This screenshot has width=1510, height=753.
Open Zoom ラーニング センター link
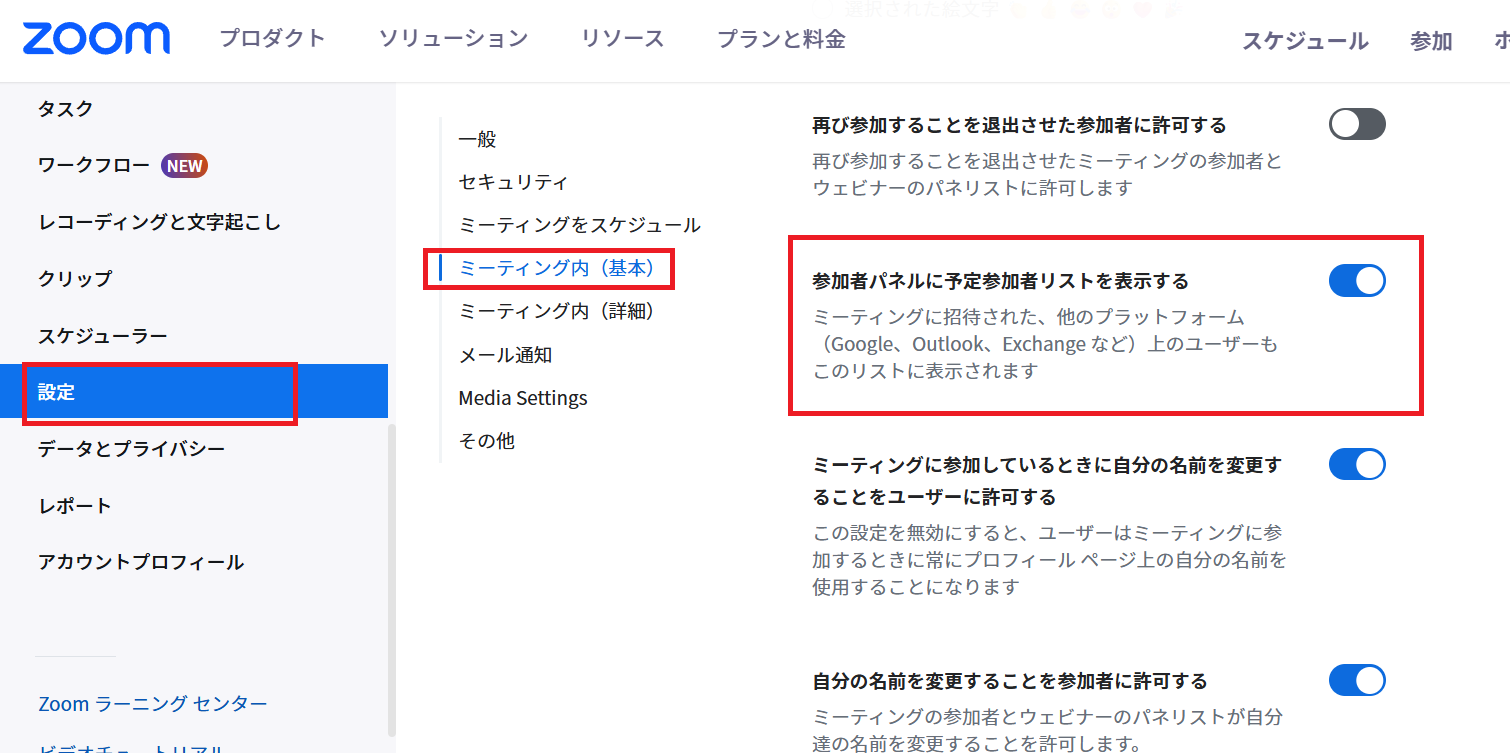pyautogui.click(x=153, y=704)
